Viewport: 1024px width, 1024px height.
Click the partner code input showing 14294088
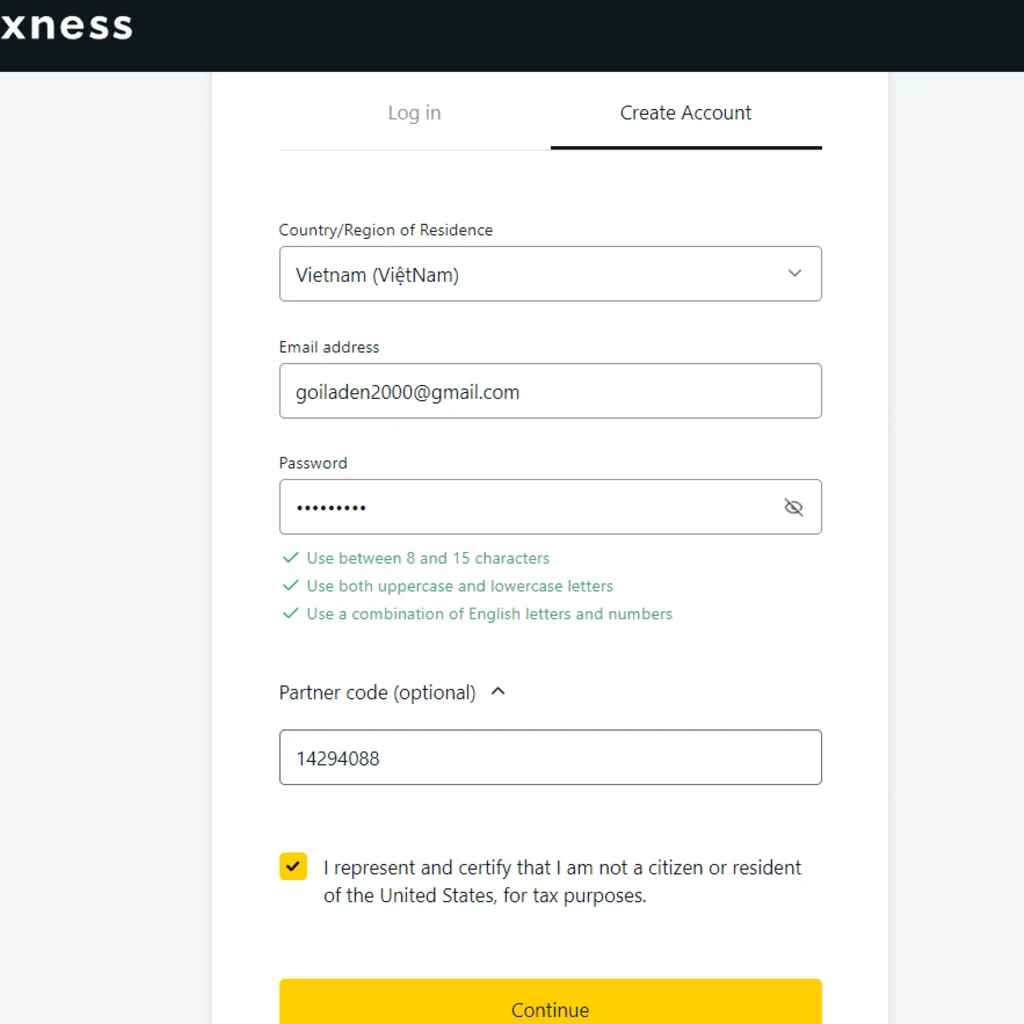click(x=550, y=757)
